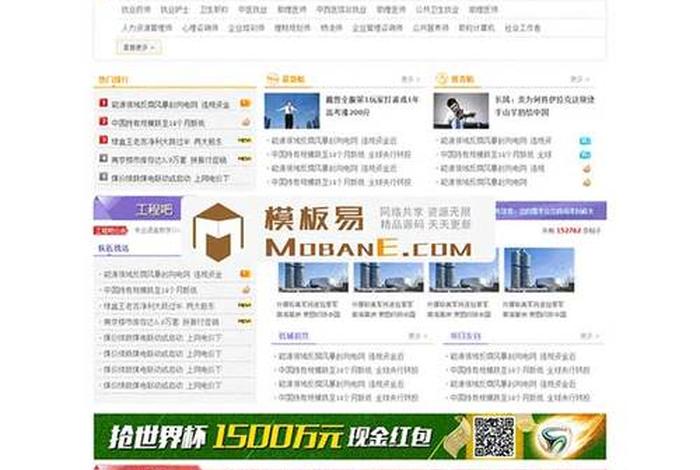This screenshot has height=470, width=700.
Task: Select the 机械前沿 section tab
Action: 293,336
